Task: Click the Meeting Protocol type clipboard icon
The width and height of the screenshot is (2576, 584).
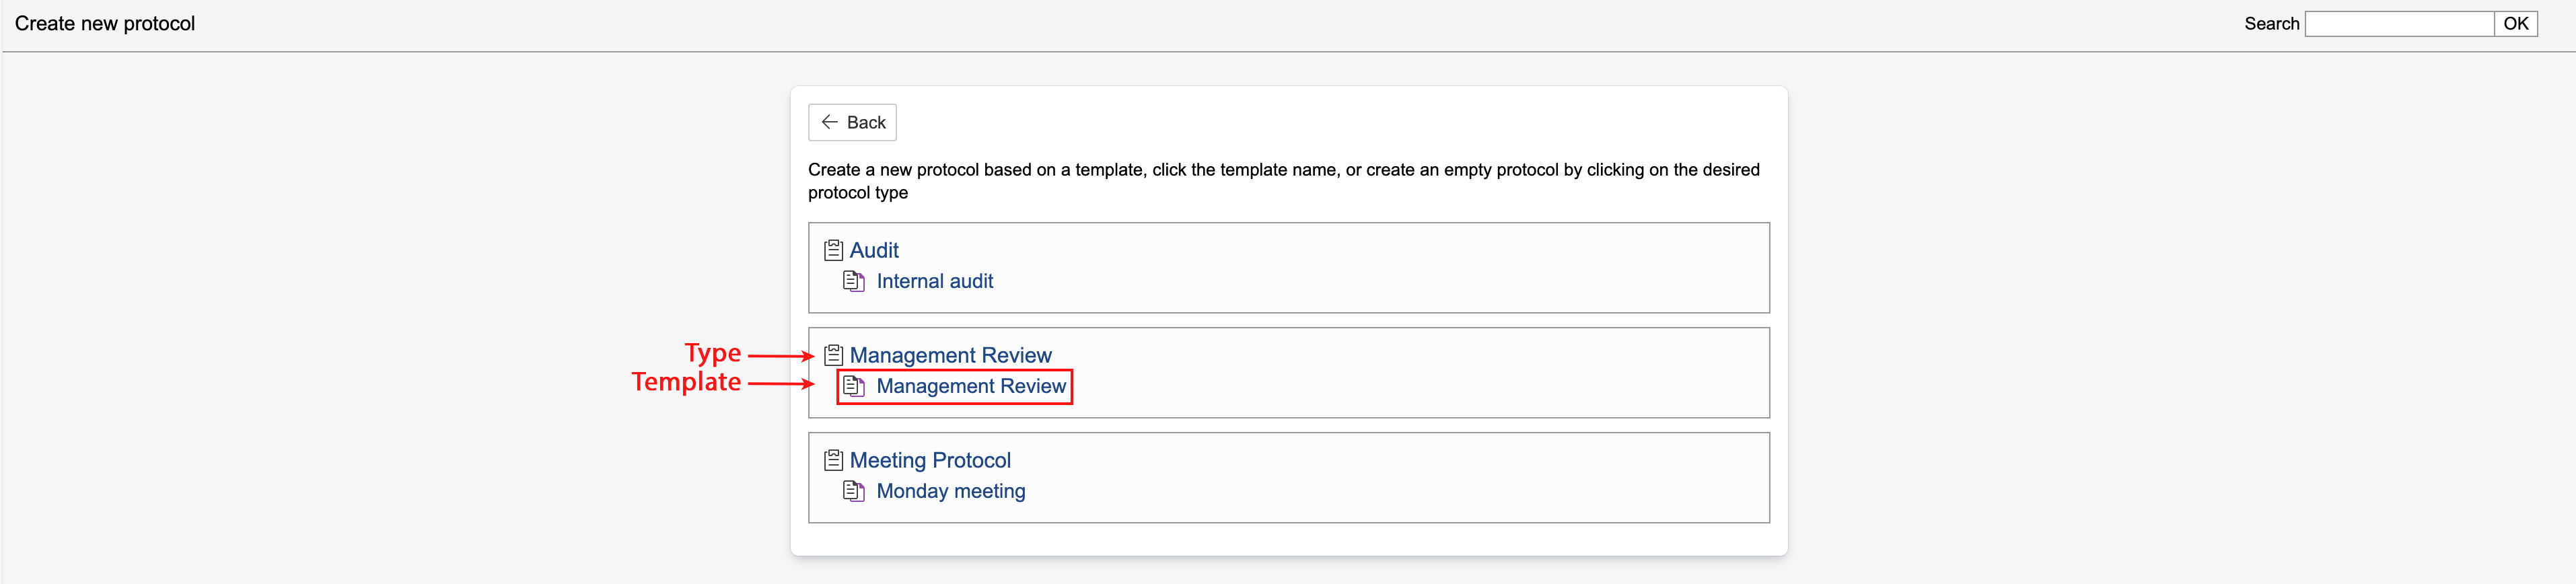Action: [x=833, y=460]
